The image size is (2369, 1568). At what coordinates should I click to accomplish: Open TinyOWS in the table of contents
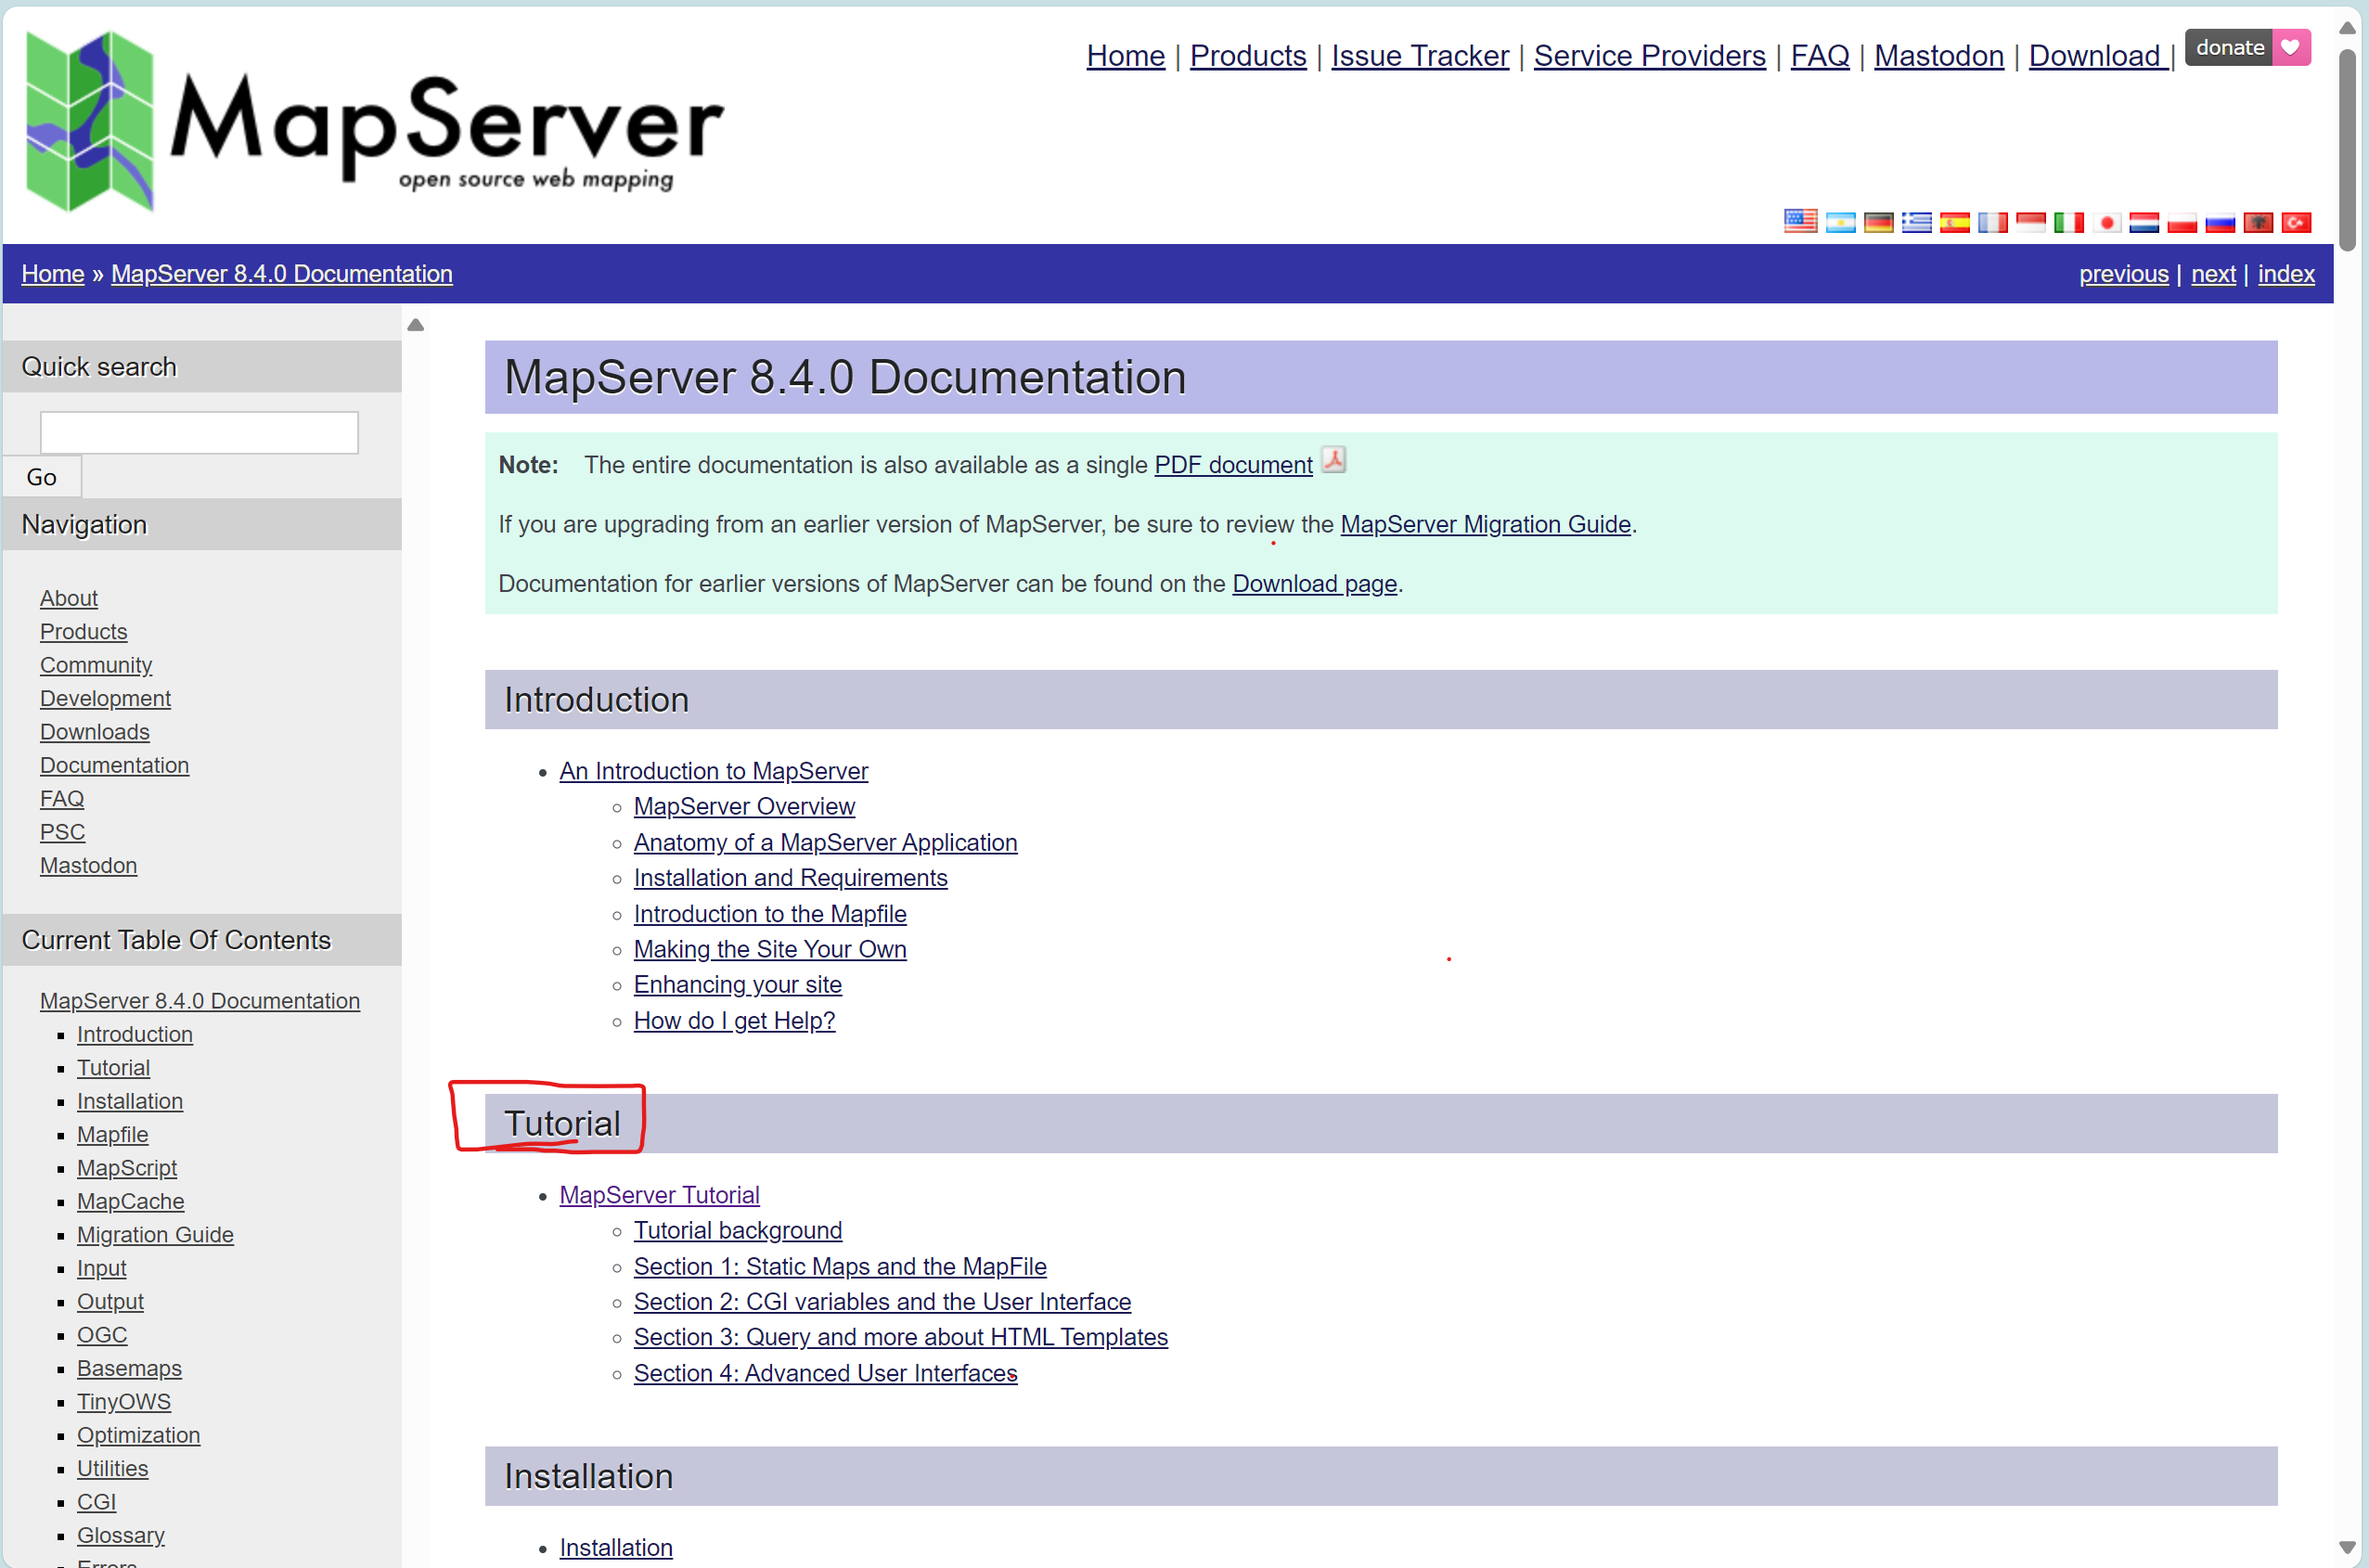point(124,1402)
